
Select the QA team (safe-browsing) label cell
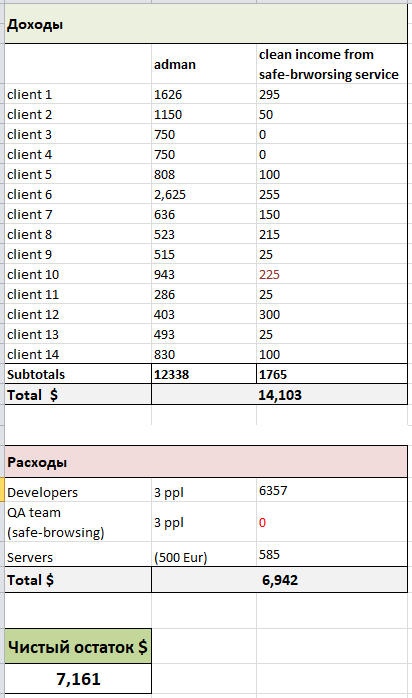[x=78, y=522]
